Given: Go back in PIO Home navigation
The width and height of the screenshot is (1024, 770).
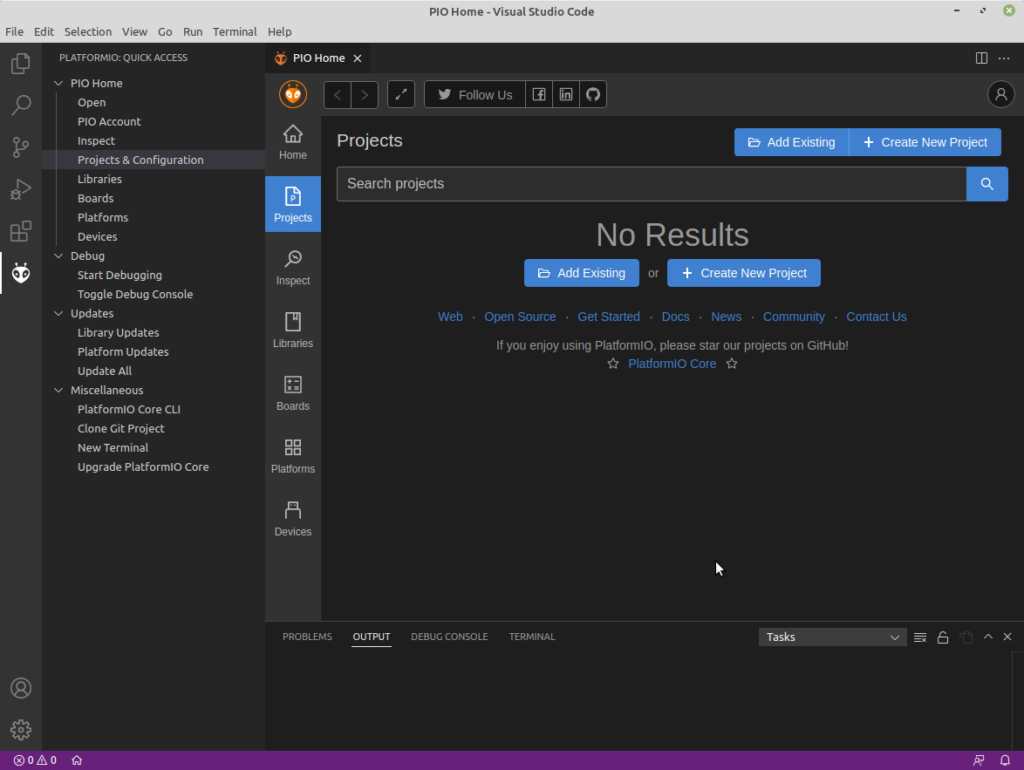Looking at the screenshot, I should click(x=338, y=95).
